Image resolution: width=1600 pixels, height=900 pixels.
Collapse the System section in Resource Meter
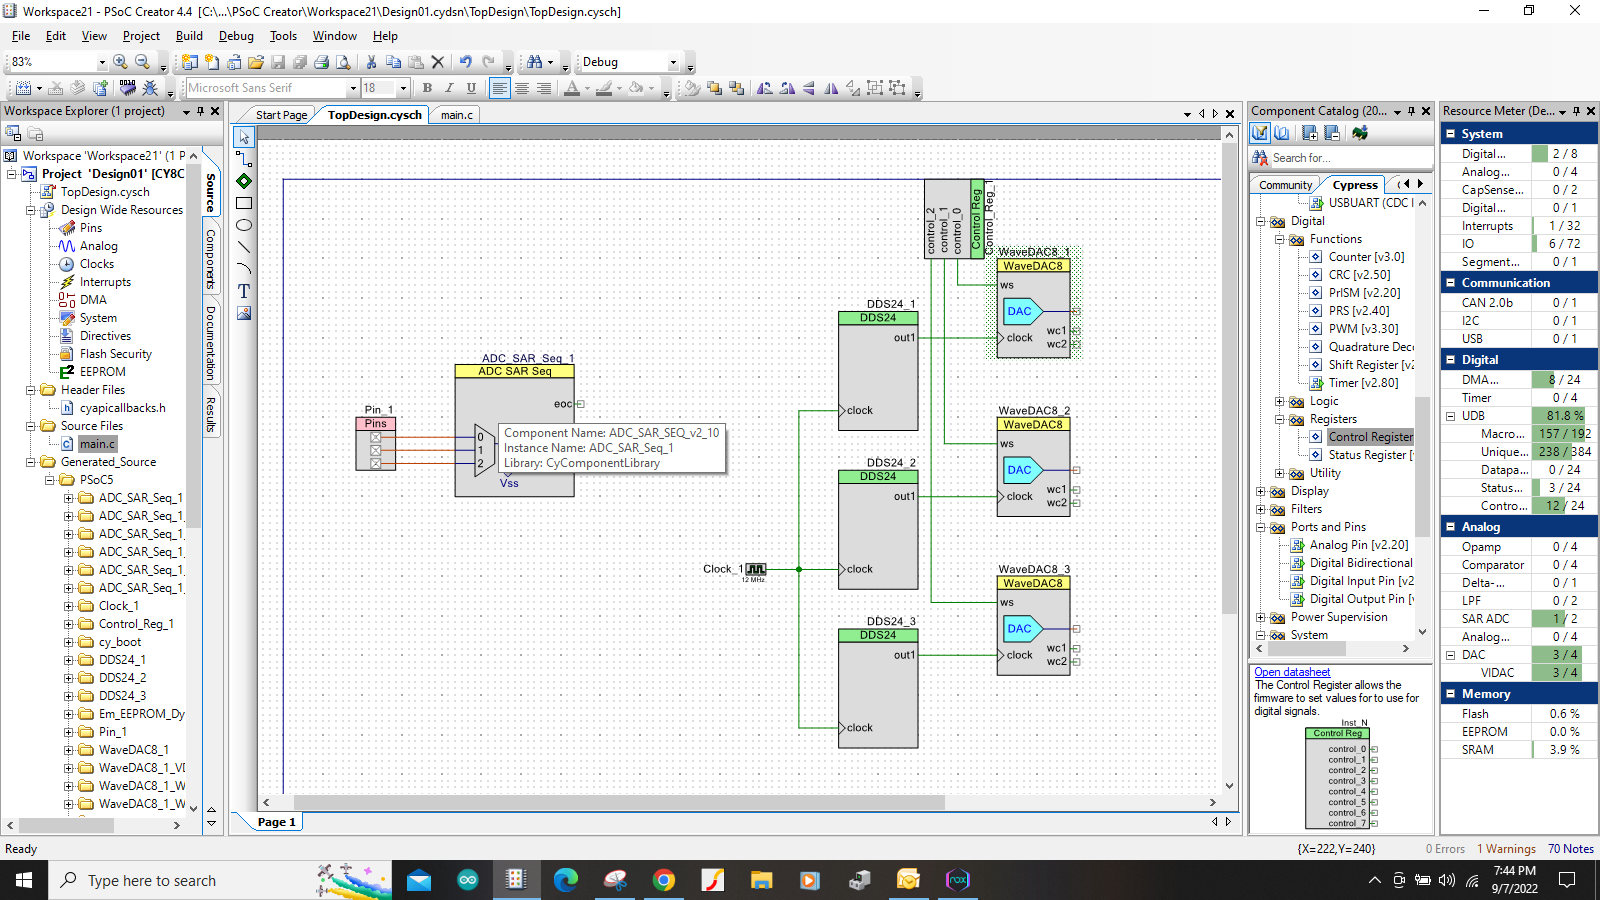coord(1450,133)
